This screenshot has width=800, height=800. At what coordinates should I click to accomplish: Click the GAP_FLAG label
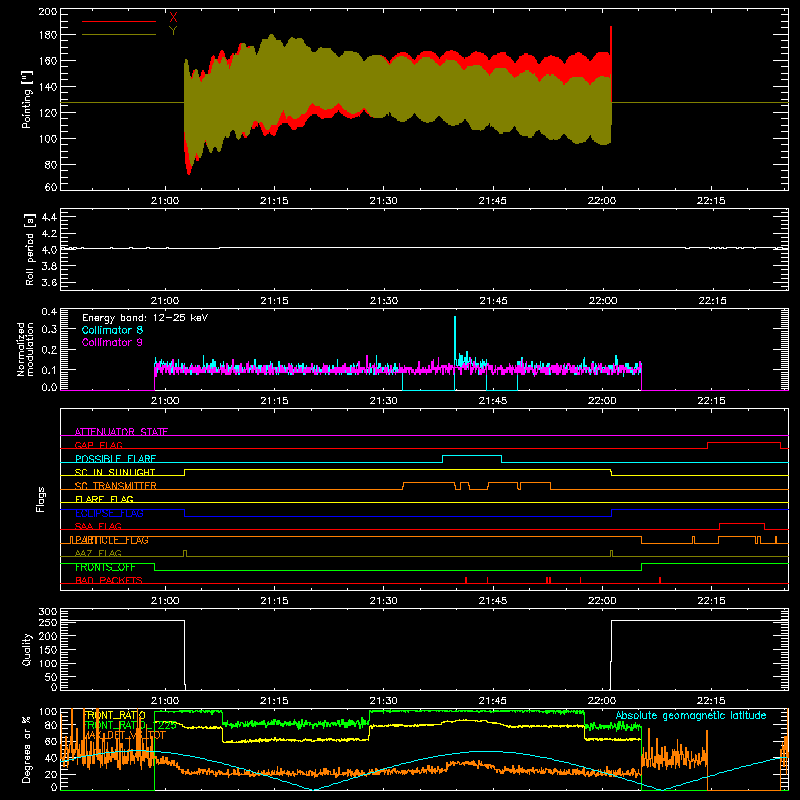click(98, 445)
